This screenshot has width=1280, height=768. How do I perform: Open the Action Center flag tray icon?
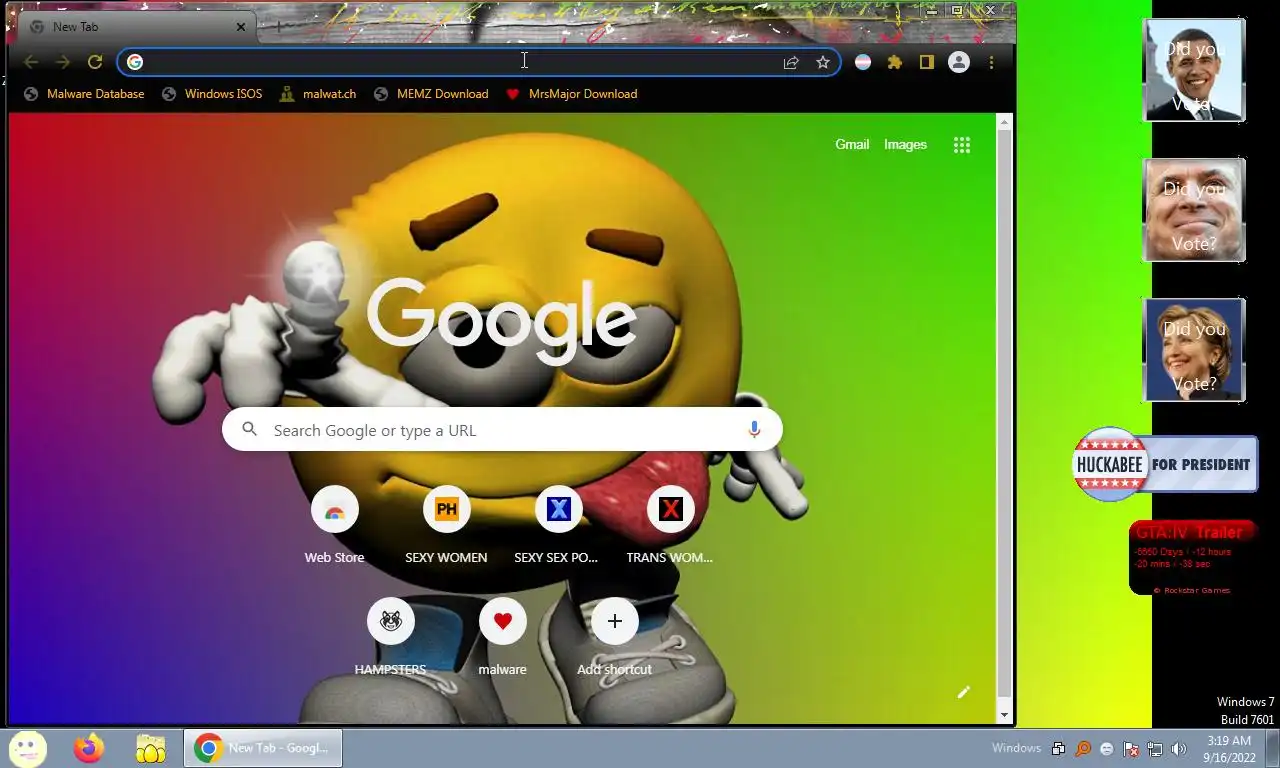(x=1131, y=748)
